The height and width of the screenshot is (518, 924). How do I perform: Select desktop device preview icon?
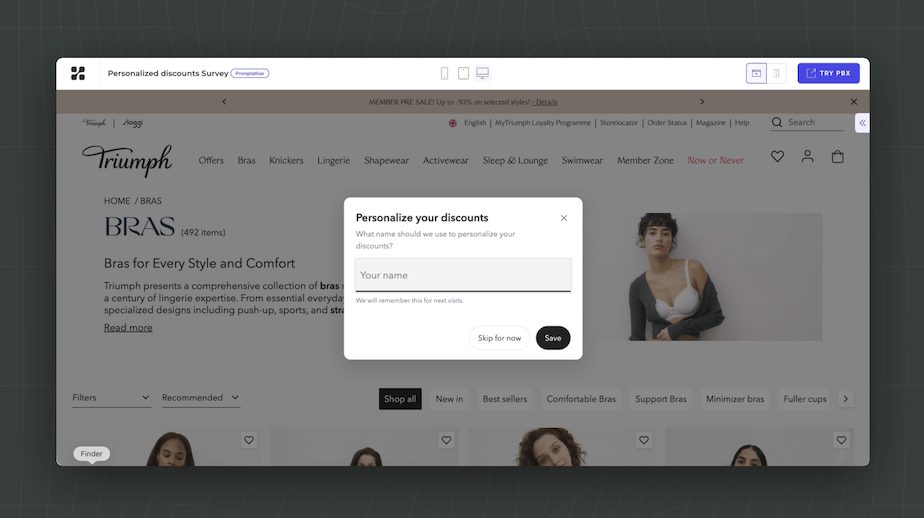(483, 73)
